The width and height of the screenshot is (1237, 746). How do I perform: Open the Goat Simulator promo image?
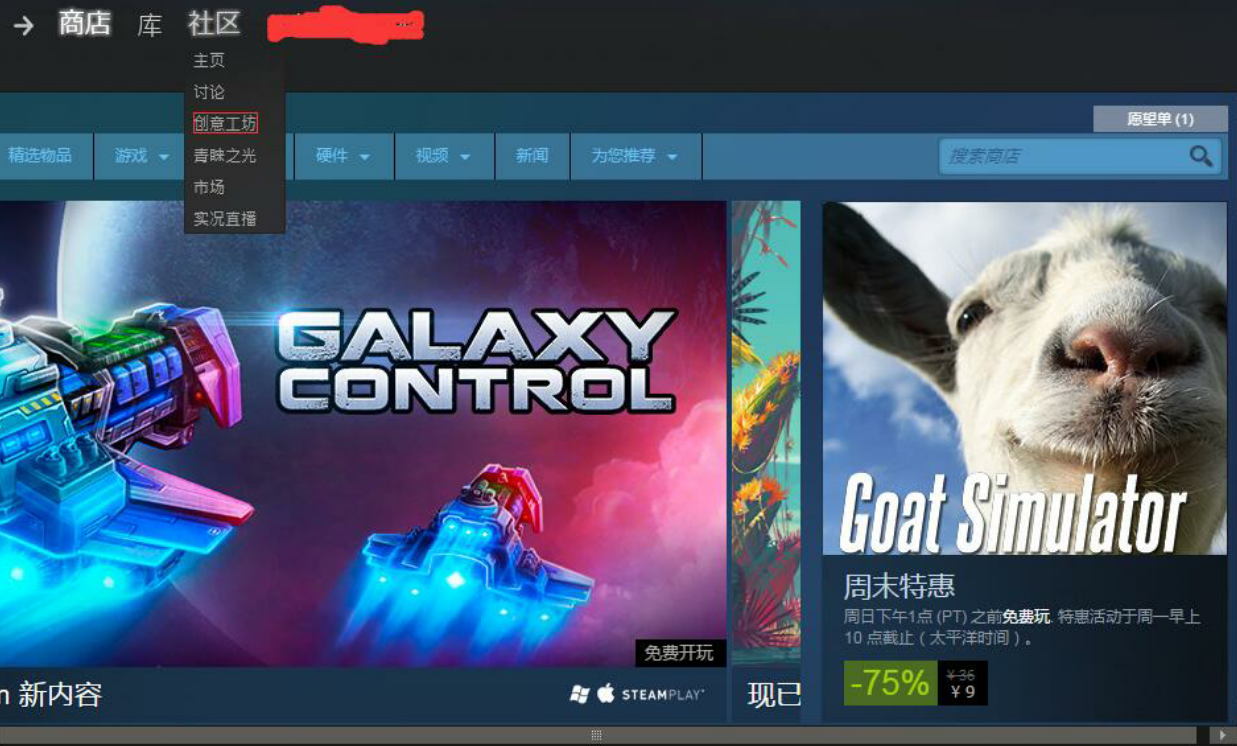coord(1025,378)
